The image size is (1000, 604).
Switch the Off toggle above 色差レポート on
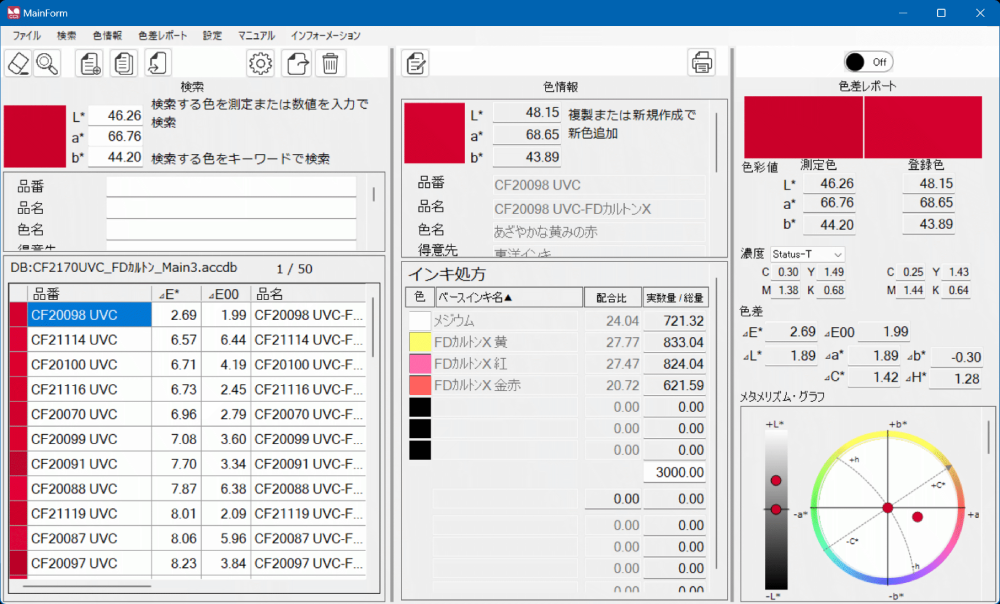click(x=871, y=60)
